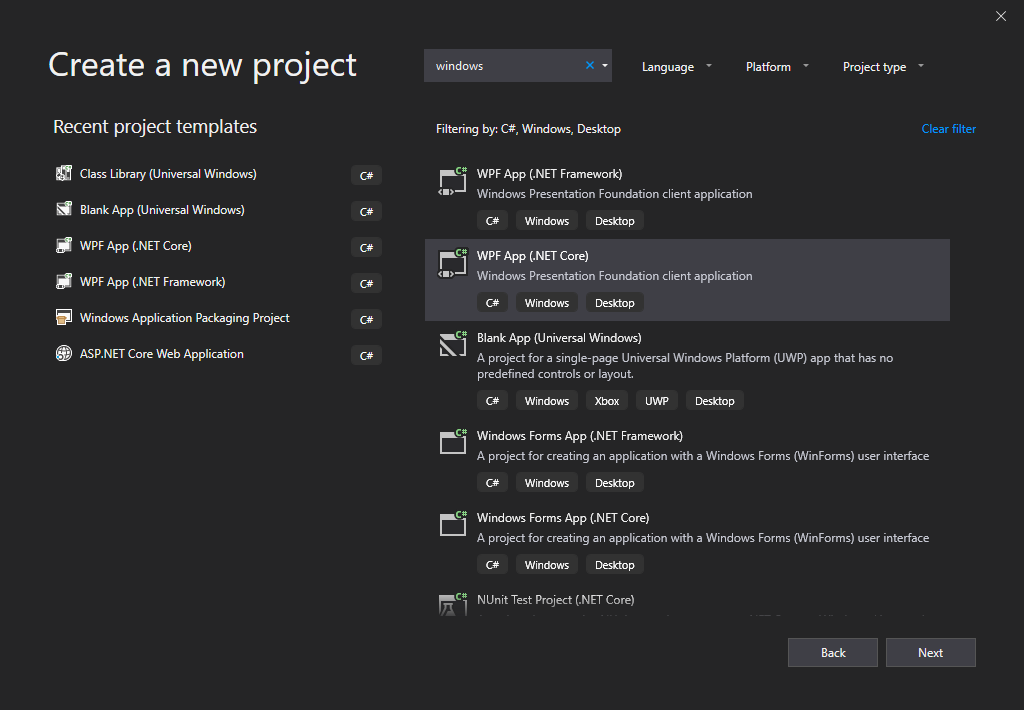
Task: Click the Blank App (Universal Windows) template icon
Action: 454,346
